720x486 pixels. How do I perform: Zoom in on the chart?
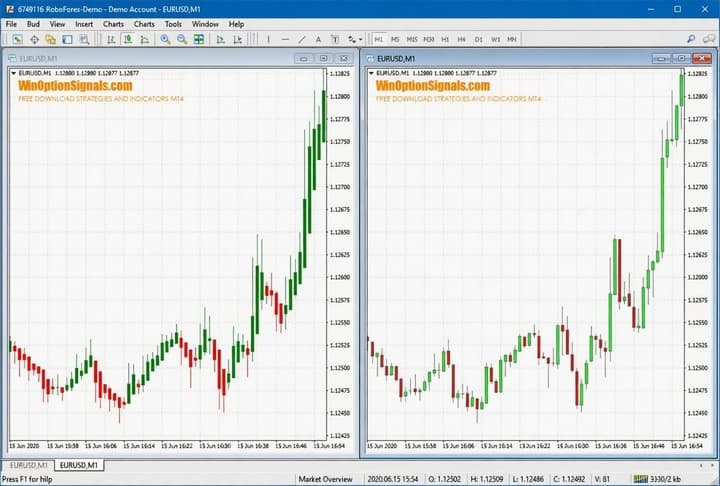pyautogui.click(x=165, y=40)
